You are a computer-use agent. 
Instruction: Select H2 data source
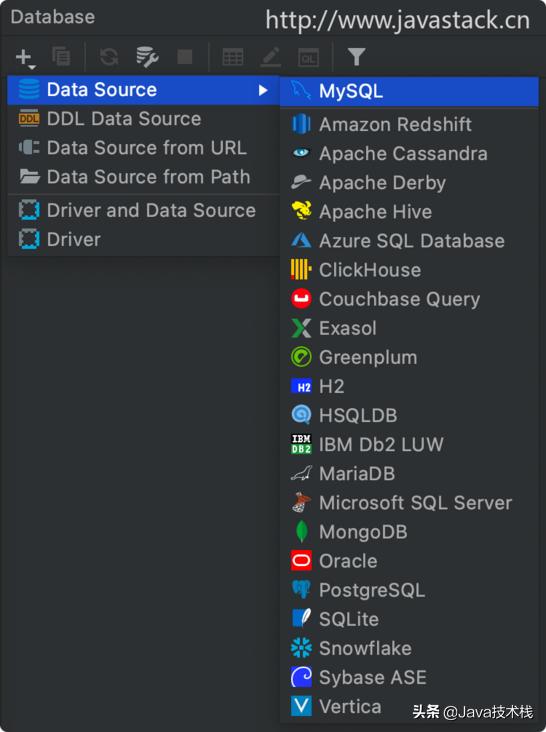[x=409, y=386]
